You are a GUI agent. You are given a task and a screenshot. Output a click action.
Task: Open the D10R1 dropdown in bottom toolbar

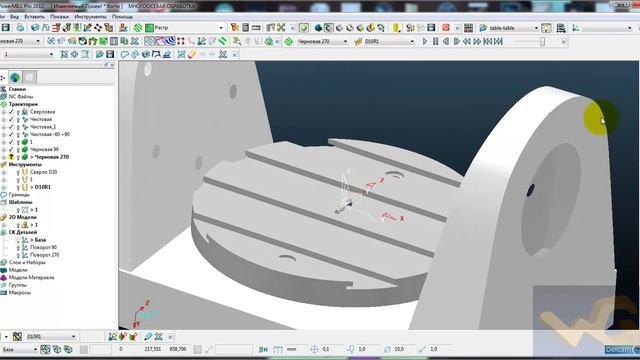(x=73, y=337)
